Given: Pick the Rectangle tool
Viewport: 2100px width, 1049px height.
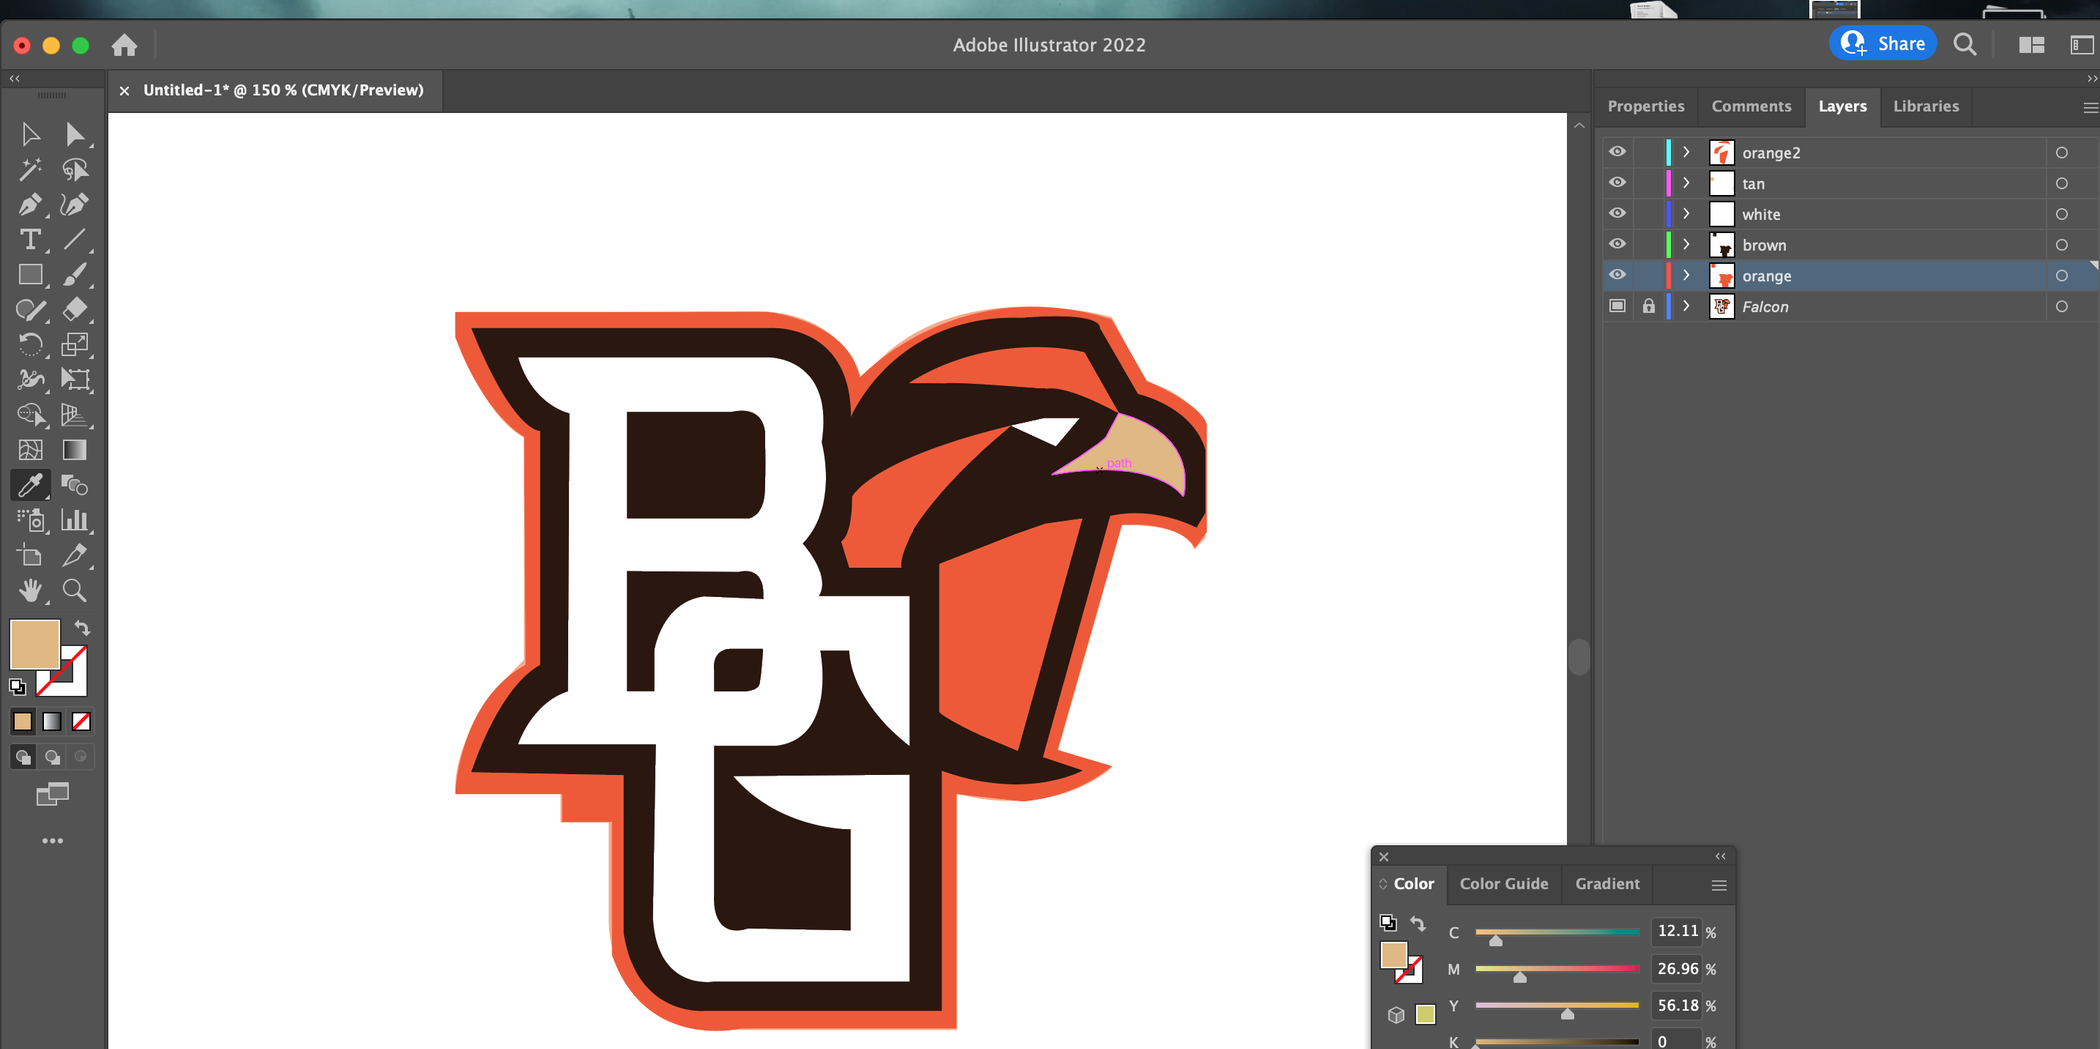Looking at the screenshot, I should pos(30,275).
